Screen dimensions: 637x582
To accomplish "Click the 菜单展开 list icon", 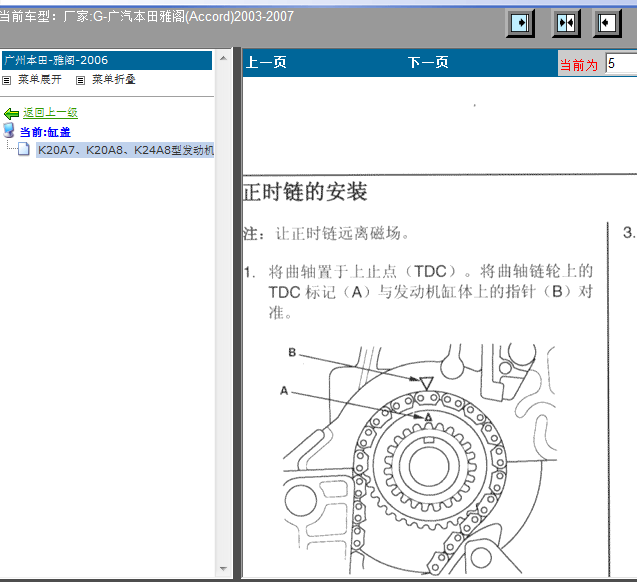I will [x=6, y=80].
